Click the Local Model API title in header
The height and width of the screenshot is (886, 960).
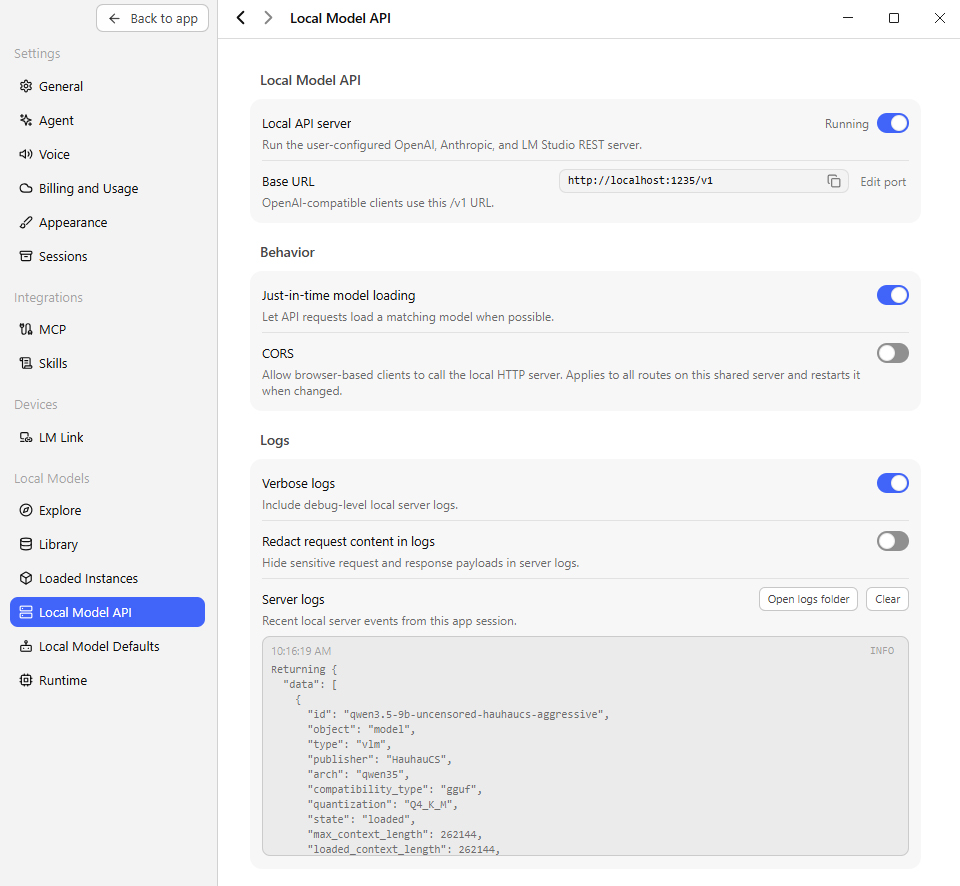click(x=340, y=18)
